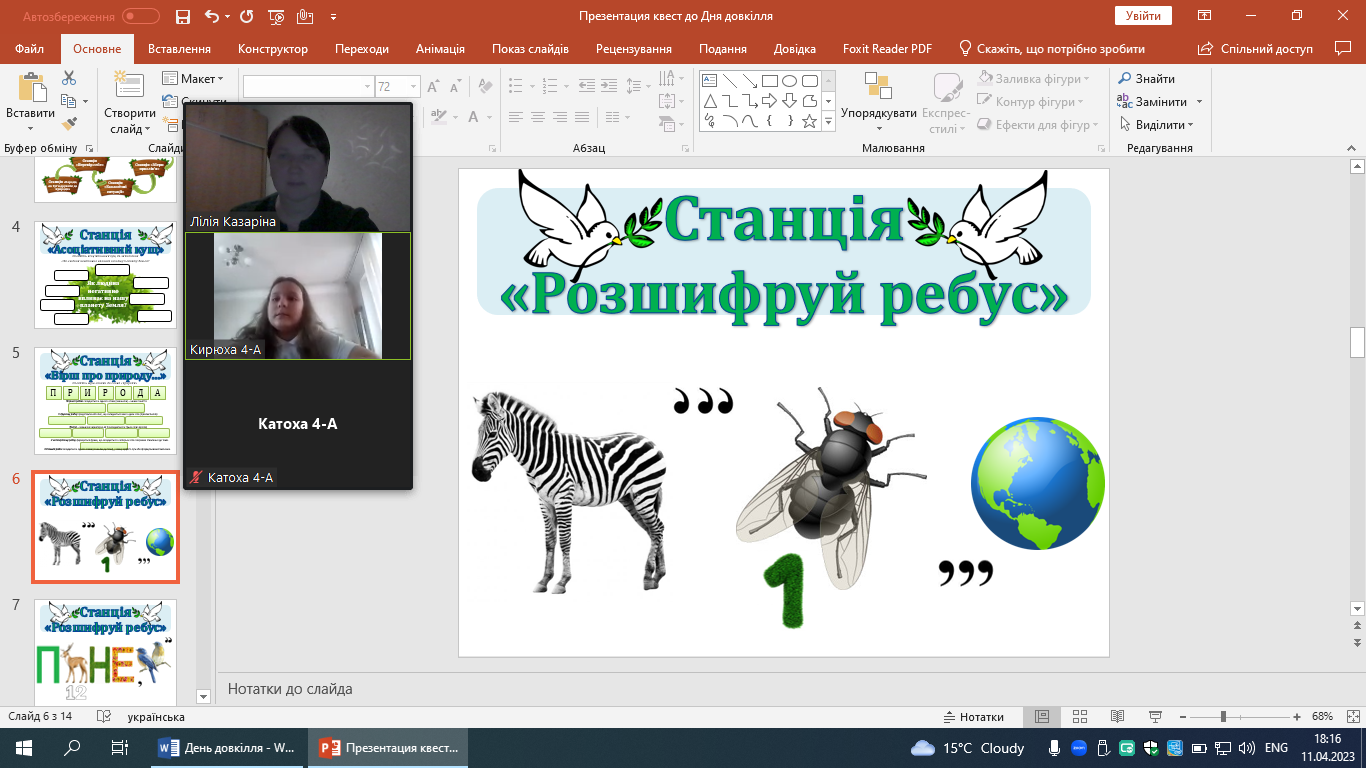Switch to the Анімація tab
The height and width of the screenshot is (768, 1366).
pyautogui.click(x=440, y=49)
